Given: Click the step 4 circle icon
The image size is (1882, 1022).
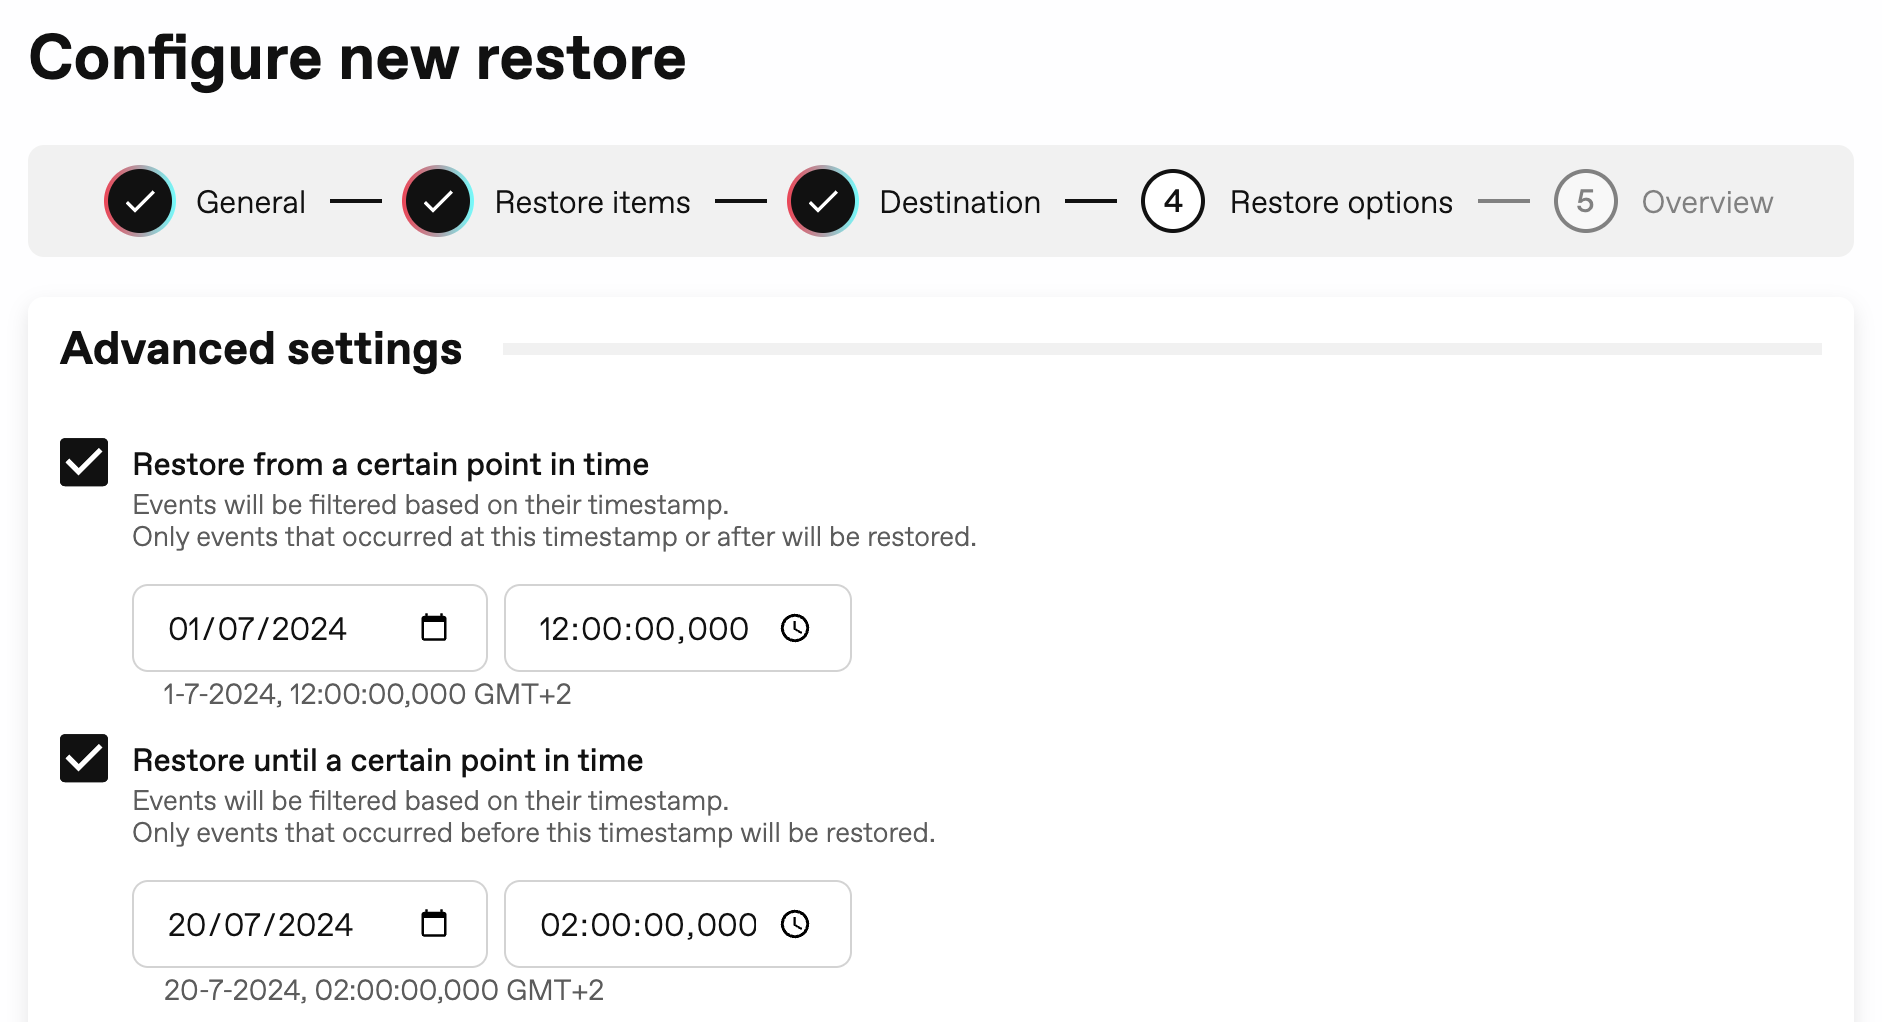Looking at the screenshot, I should 1173,201.
